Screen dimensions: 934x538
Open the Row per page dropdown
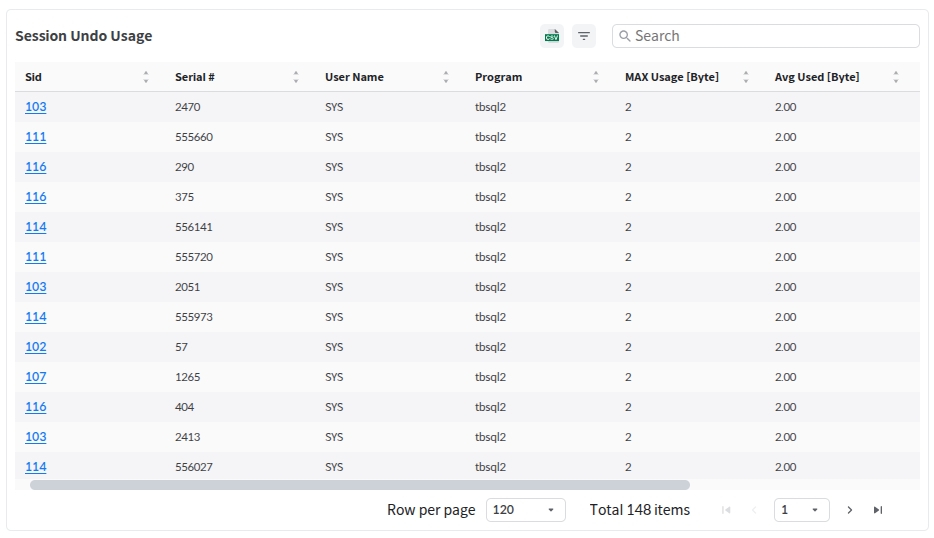[525, 510]
